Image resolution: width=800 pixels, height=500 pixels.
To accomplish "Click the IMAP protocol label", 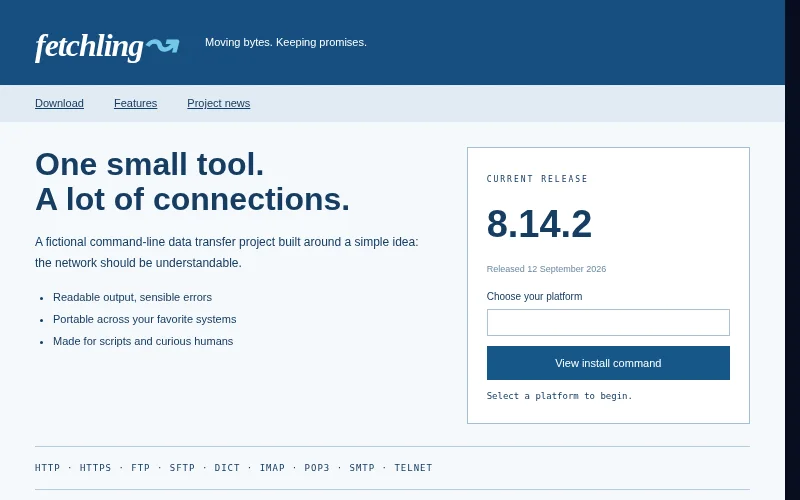I will [x=272, y=468].
